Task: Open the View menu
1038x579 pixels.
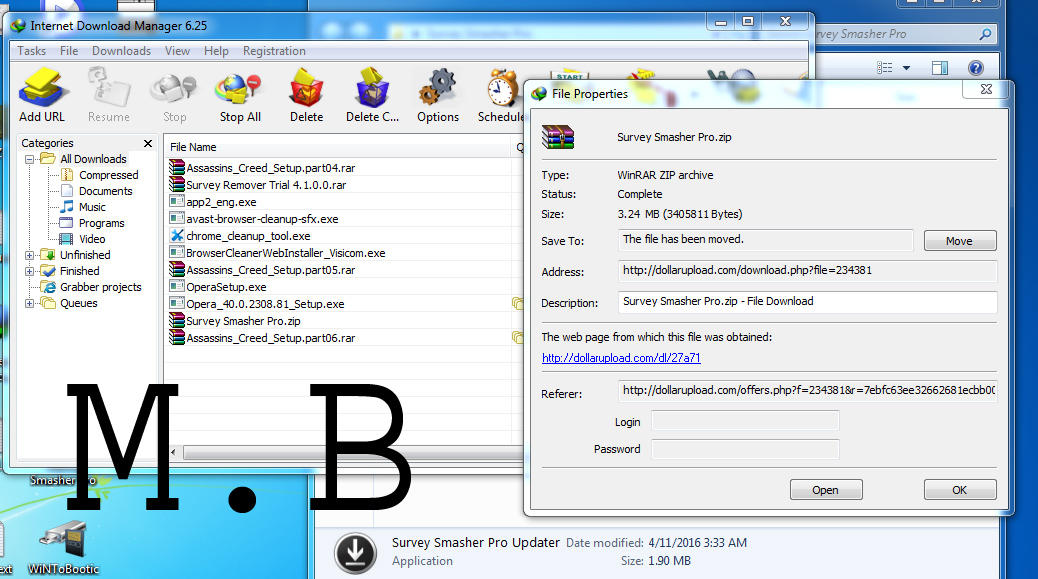Action: (177, 51)
